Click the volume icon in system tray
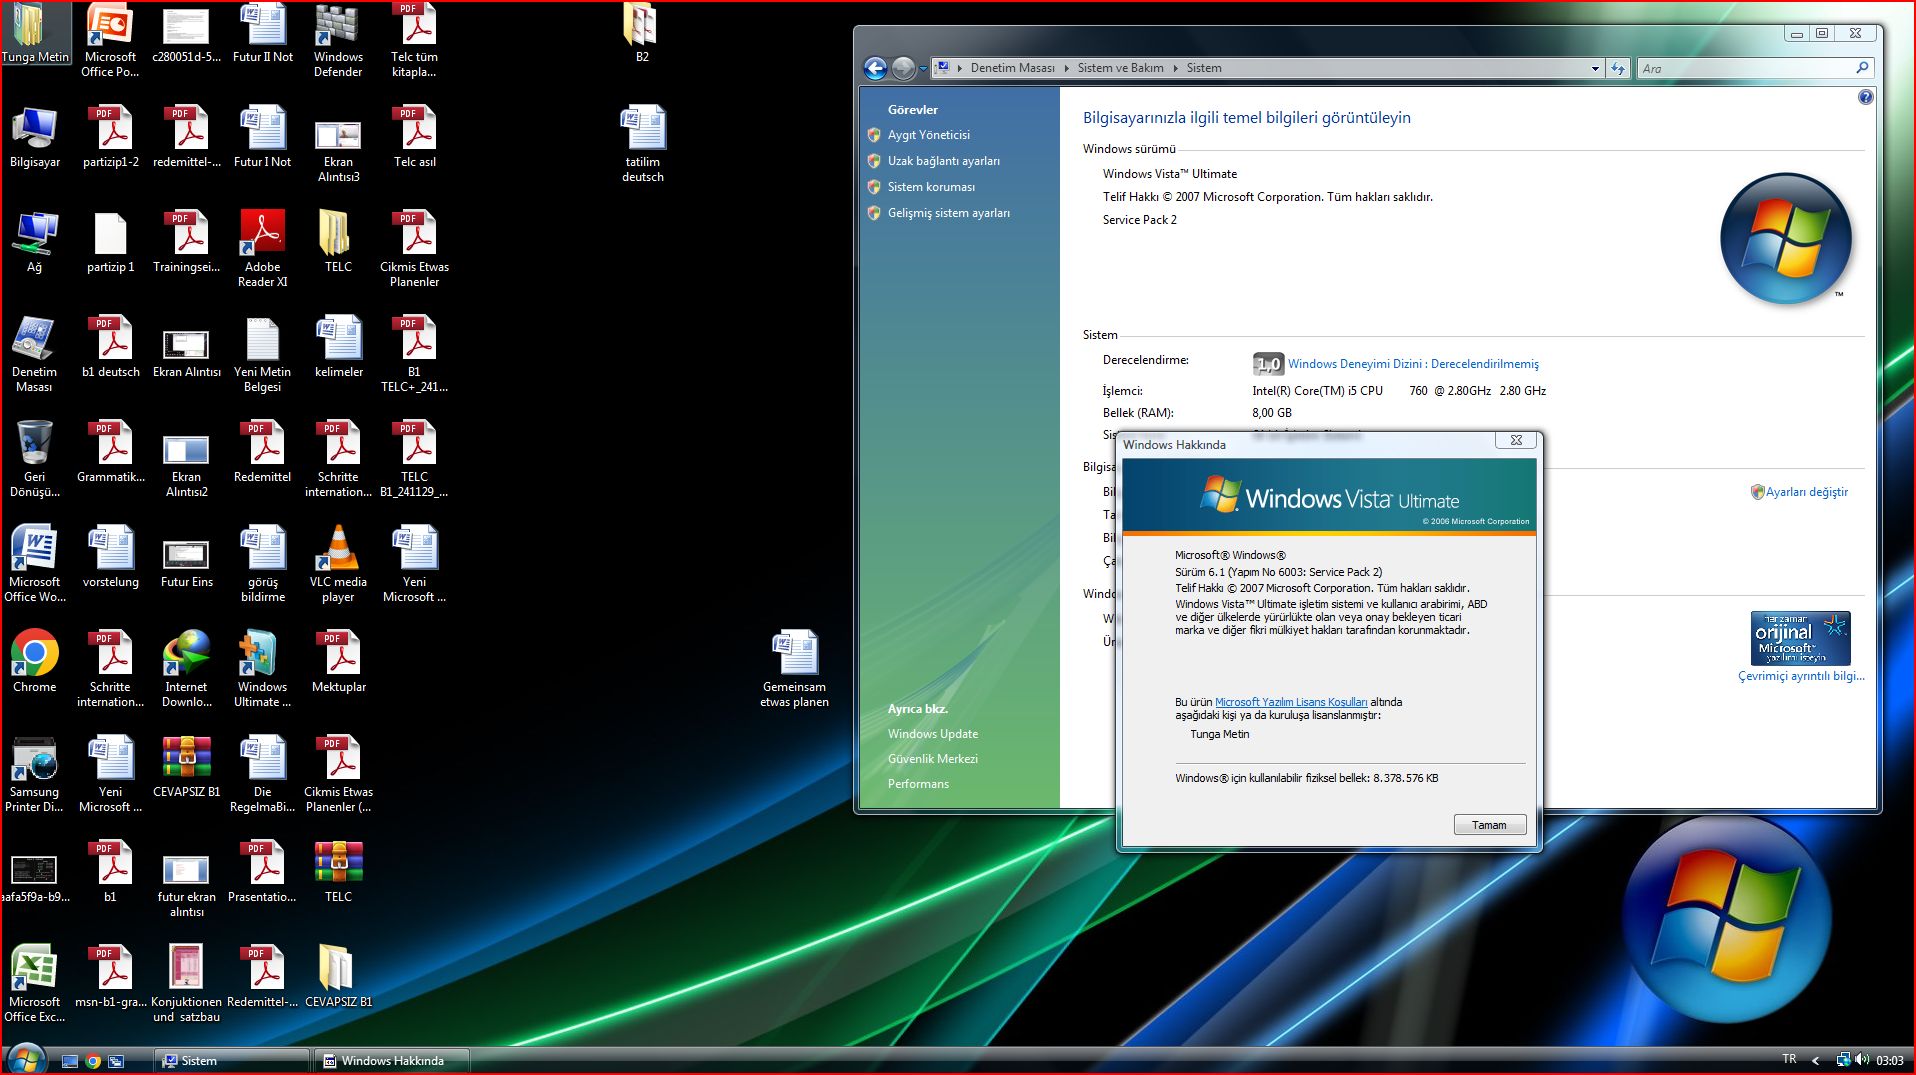This screenshot has height=1075, width=1916. pyautogui.click(x=1861, y=1060)
